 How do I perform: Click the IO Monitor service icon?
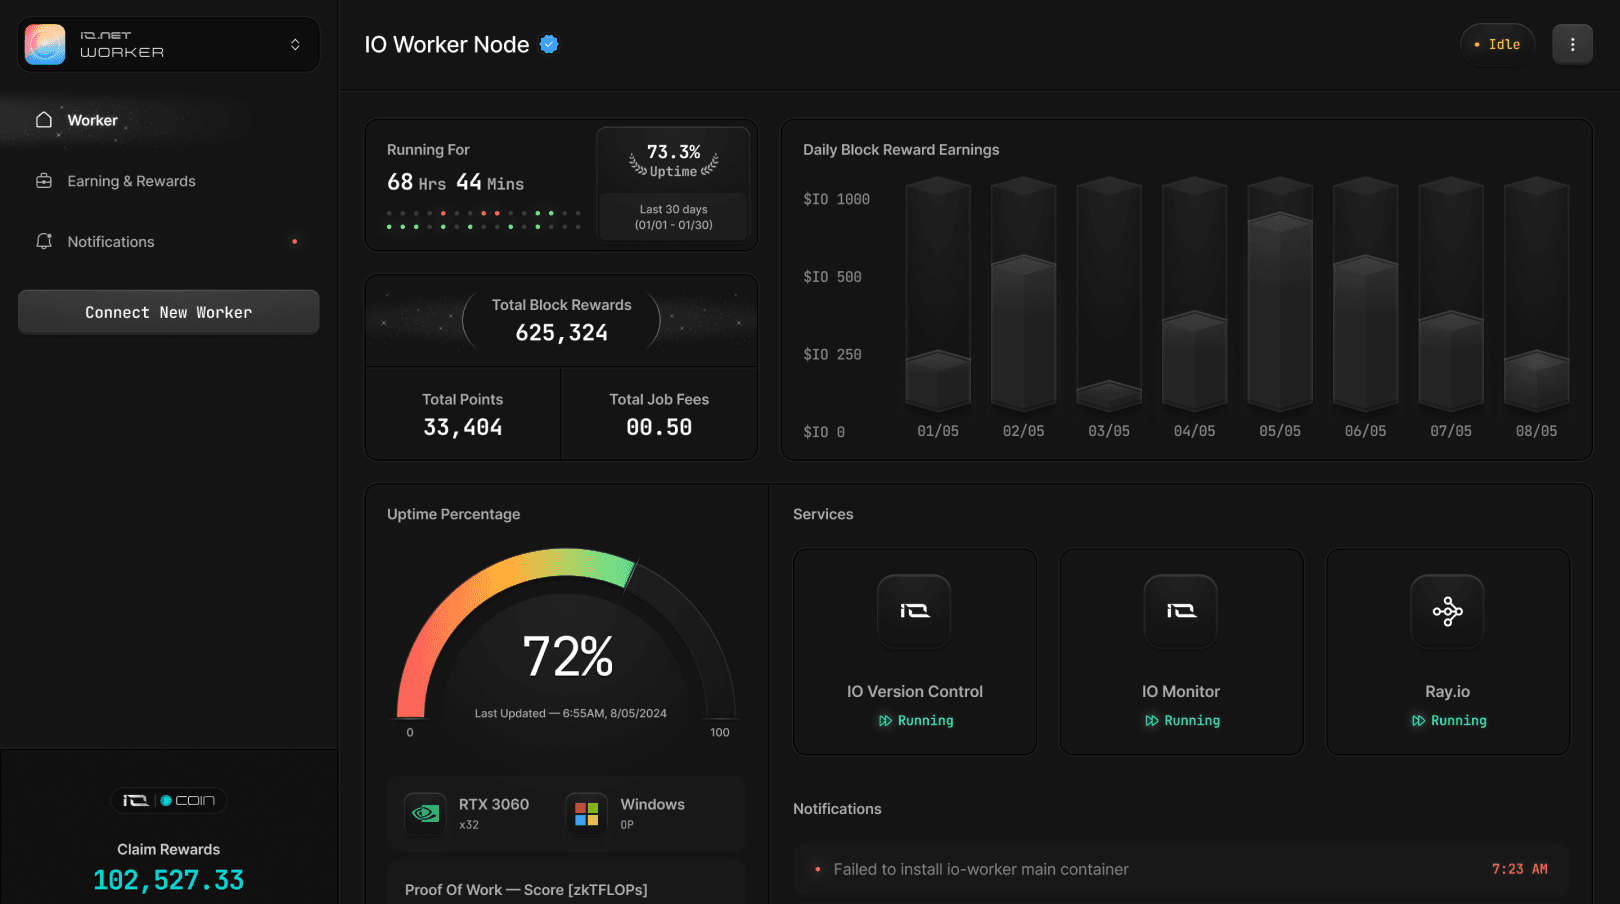(1181, 610)
